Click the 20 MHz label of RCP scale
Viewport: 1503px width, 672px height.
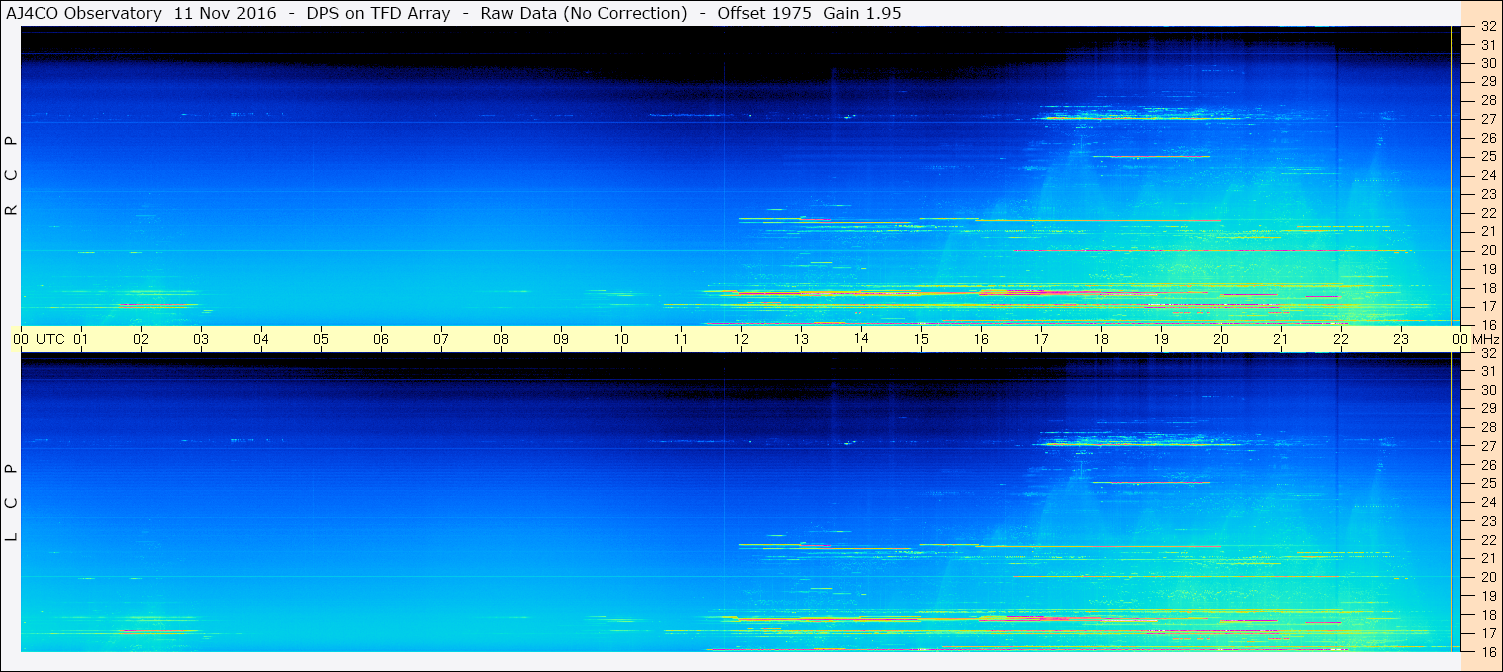coord(1487,250)
